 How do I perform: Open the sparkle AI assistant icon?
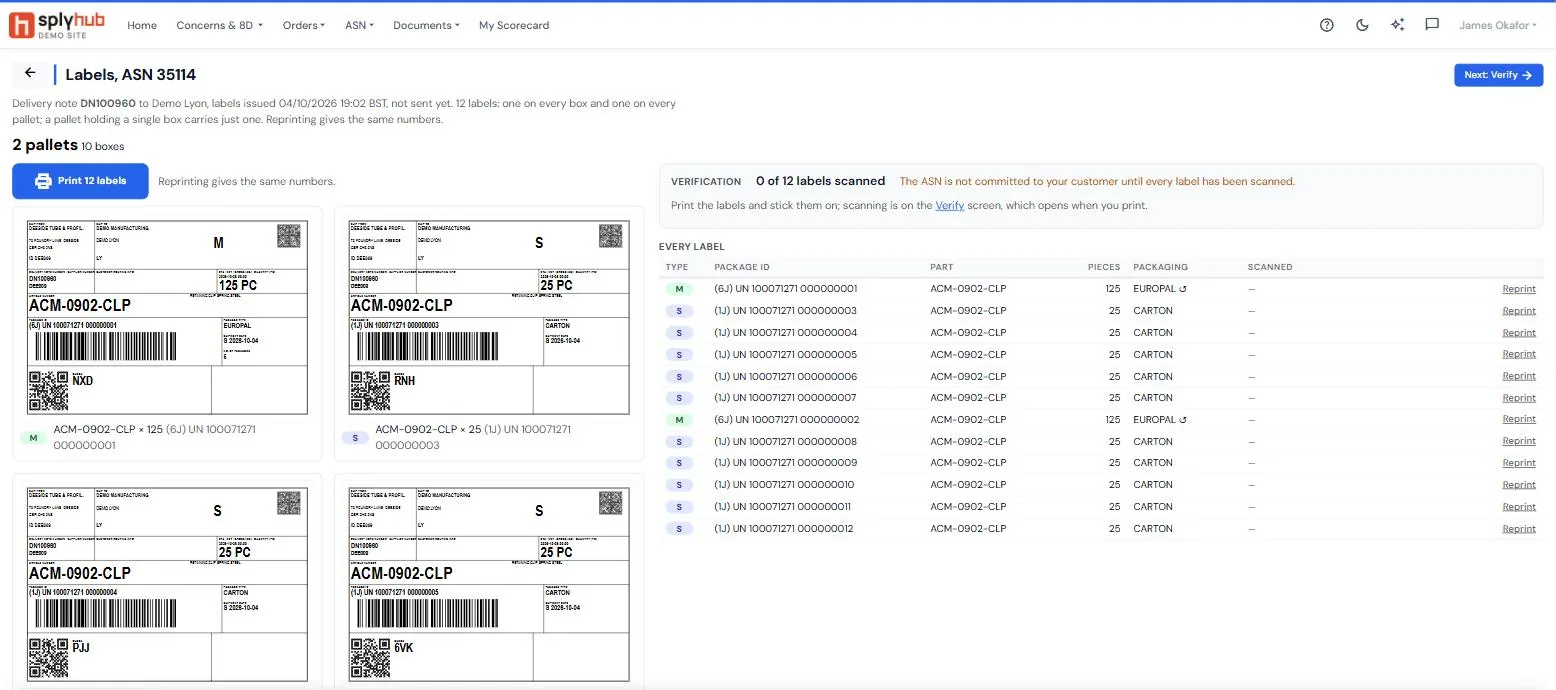1397,25
